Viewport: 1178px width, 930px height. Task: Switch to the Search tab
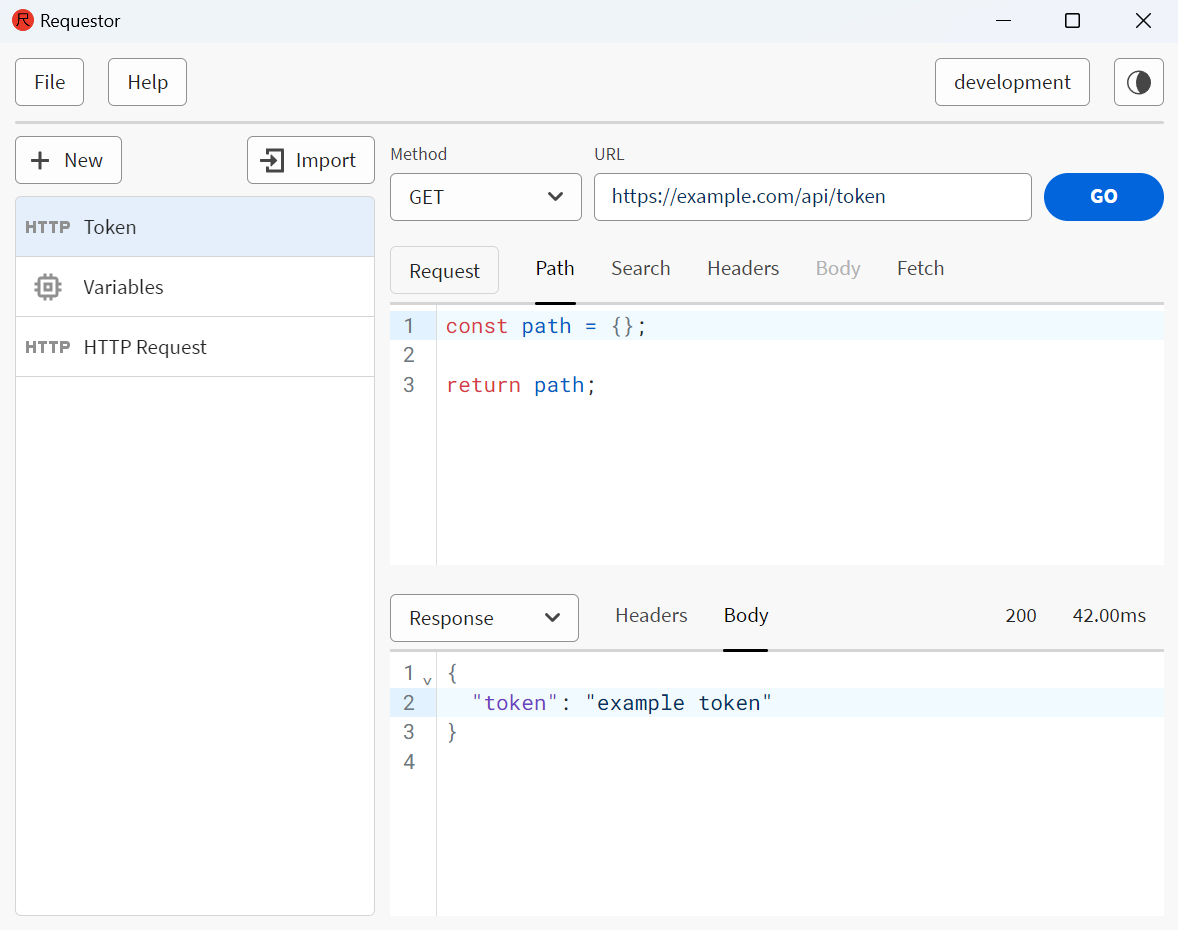pyautogui.click(x=640, y=268)
